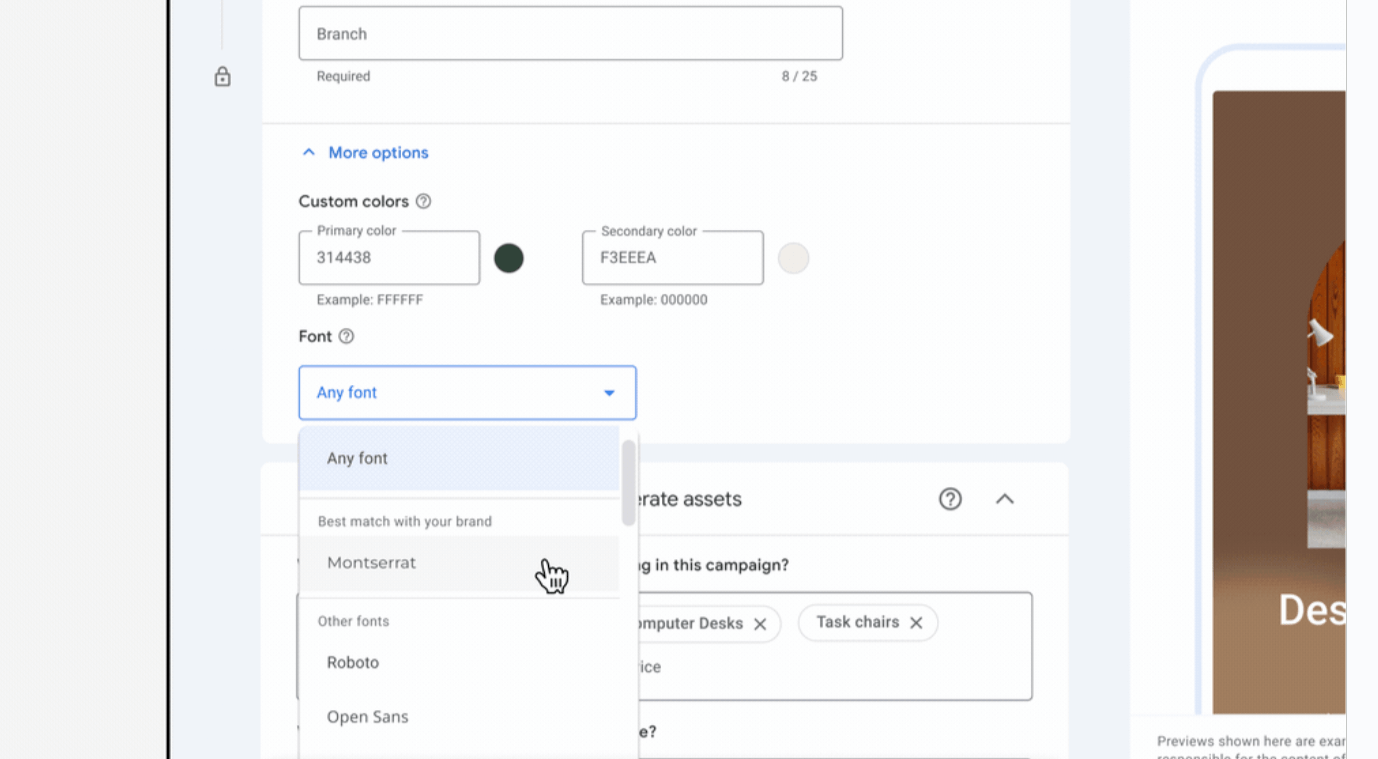Click the 'Other fonts' heading

pos(353,621)
